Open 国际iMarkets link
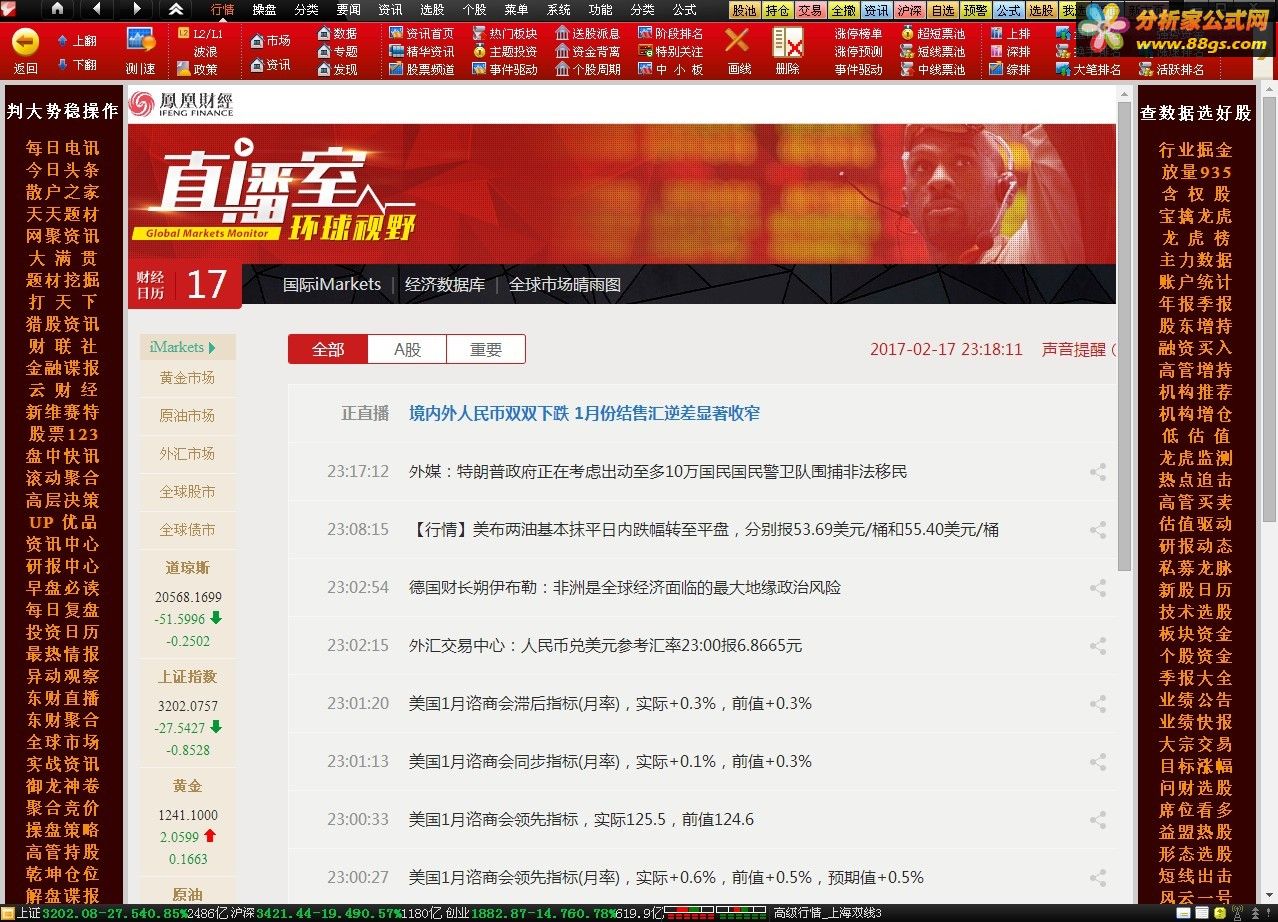 coord(332,285)
